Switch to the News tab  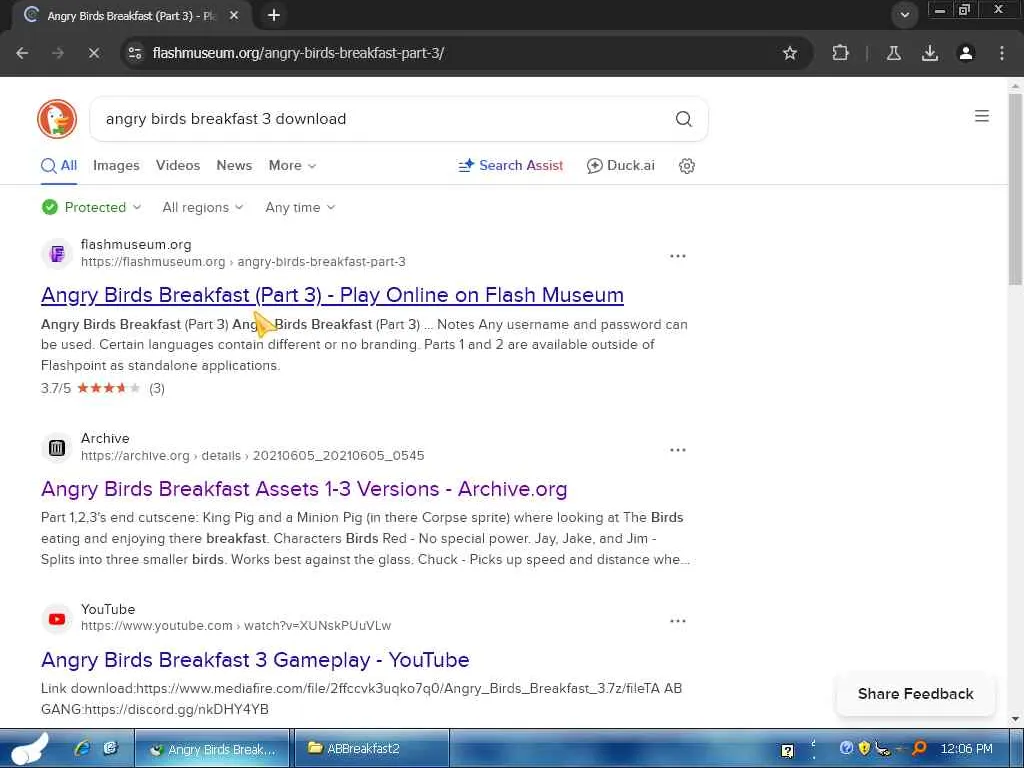[234, 166]
